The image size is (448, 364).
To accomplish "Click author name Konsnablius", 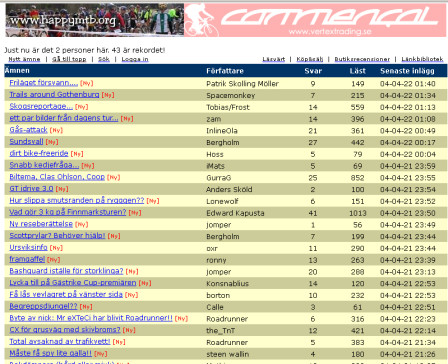I will 227,284.
